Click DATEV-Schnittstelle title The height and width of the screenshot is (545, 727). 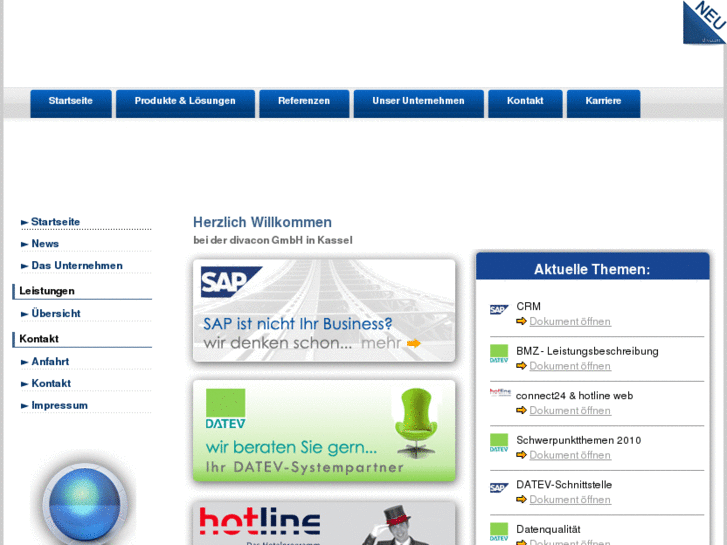(x=564, y=484)
